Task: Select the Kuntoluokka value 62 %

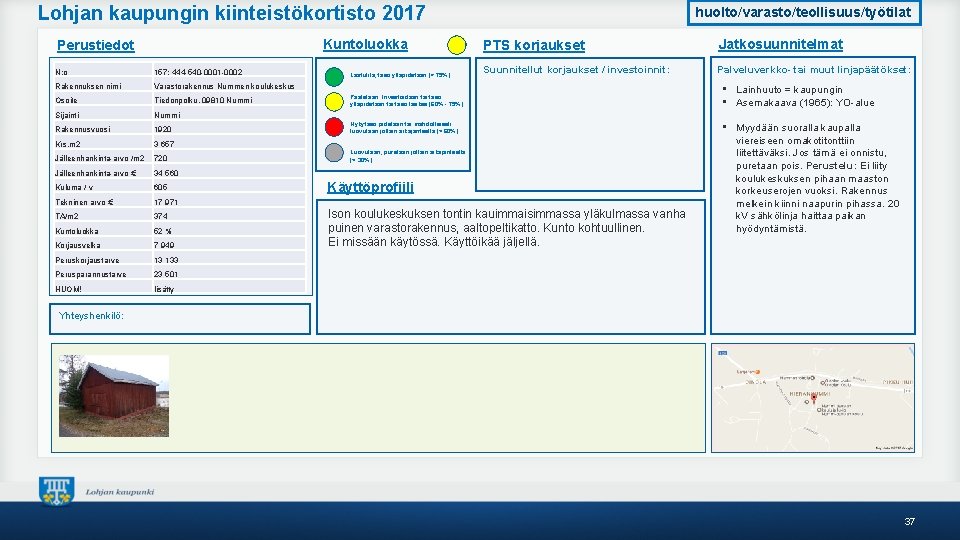Action: [x=162, y=231]
